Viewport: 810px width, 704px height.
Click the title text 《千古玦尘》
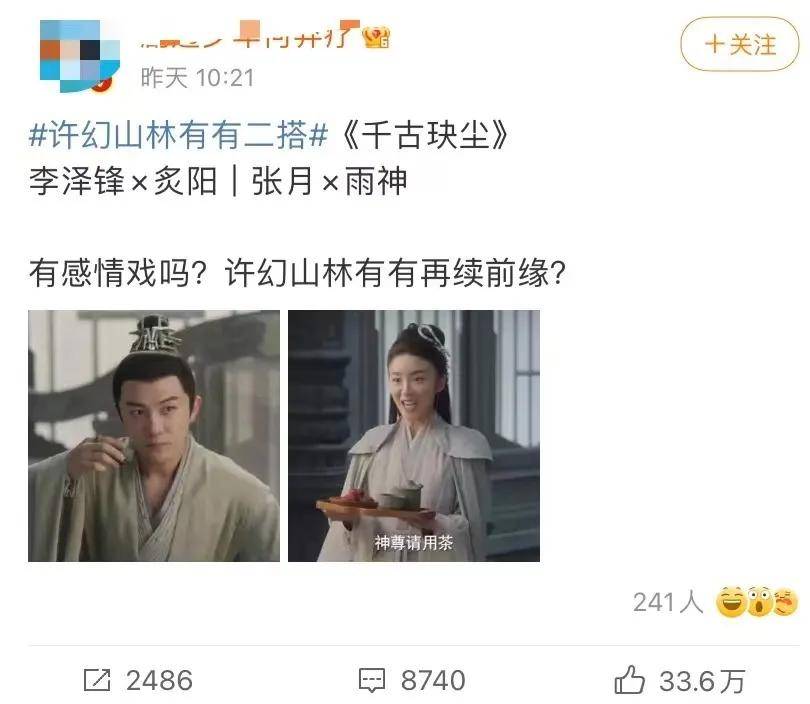[x=425, y=135]
